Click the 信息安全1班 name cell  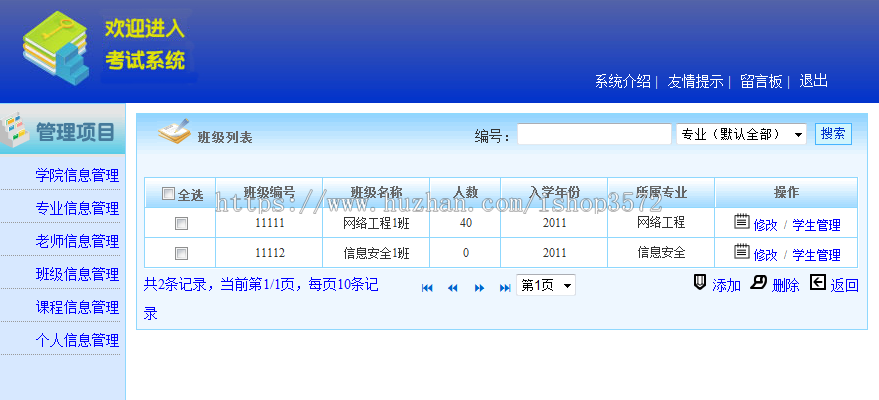[x=376, y=253]
